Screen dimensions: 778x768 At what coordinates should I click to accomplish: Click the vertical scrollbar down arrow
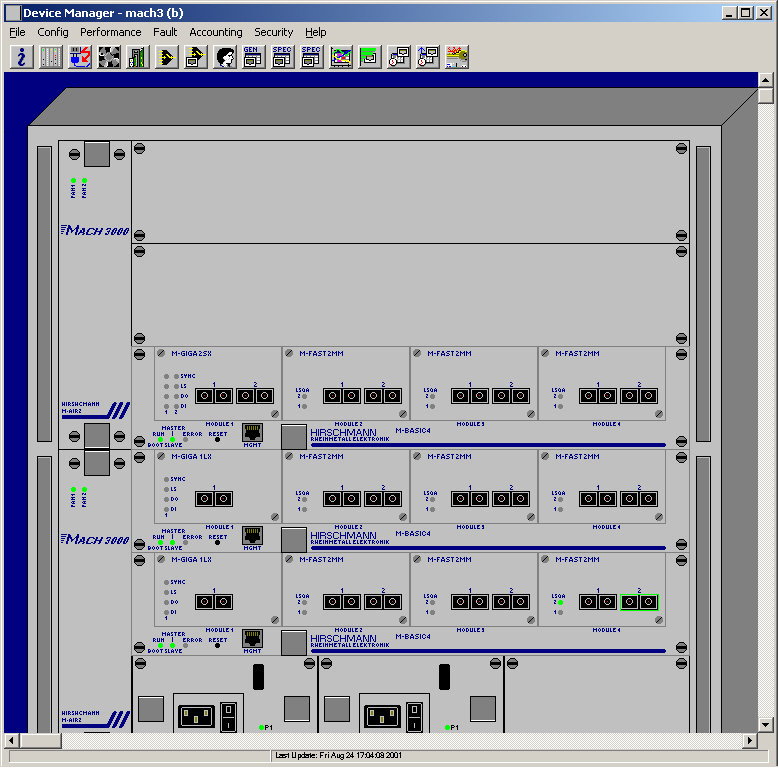765,724
